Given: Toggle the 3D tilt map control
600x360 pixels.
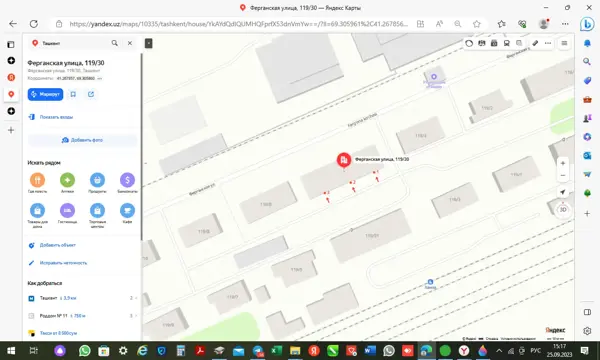Looking at the screenshot, I should tap(563, 210).
